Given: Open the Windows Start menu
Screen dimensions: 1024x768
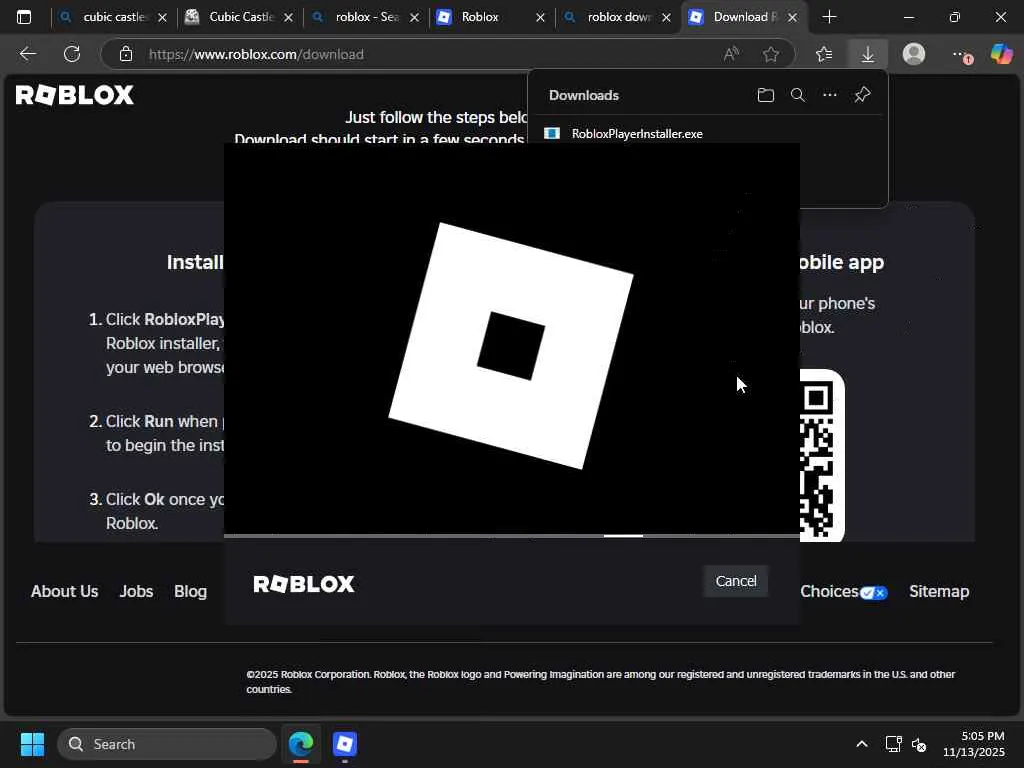Looking at the screenshot, I should click(32, 744).
